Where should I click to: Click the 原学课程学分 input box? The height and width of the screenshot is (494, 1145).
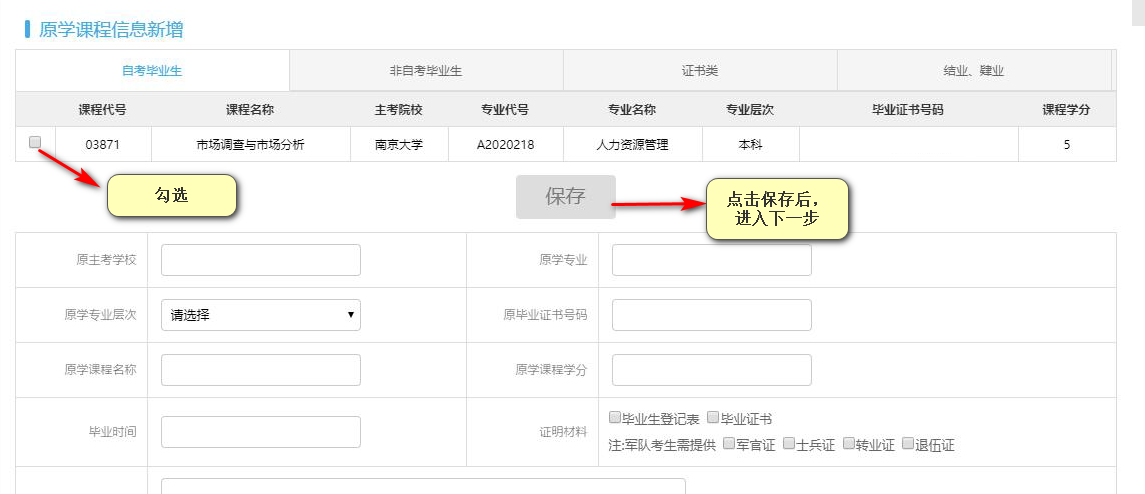point(711,370)
